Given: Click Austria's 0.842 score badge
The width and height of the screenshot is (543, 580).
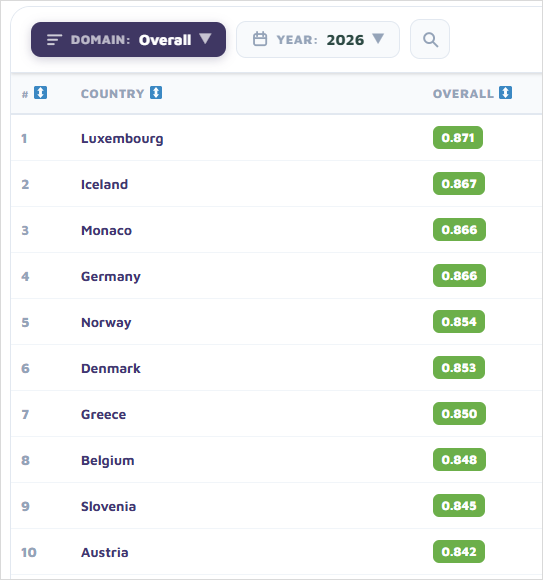Looking at the screenshot, I should (459, 551).
